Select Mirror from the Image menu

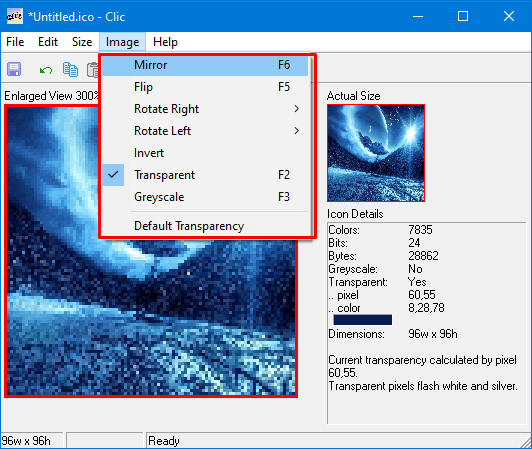205,65
